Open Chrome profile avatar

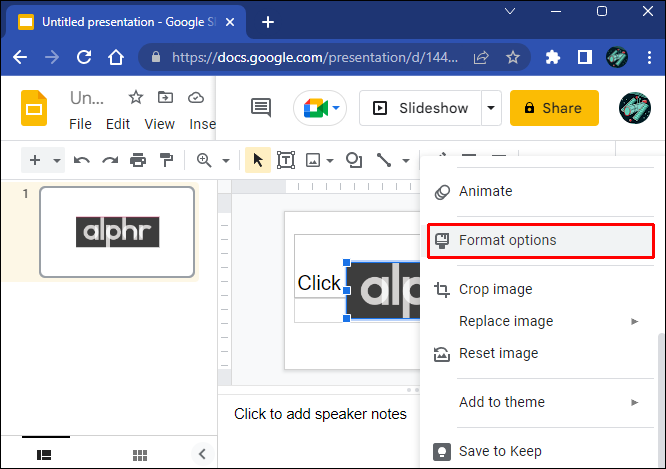click(616, 57)
